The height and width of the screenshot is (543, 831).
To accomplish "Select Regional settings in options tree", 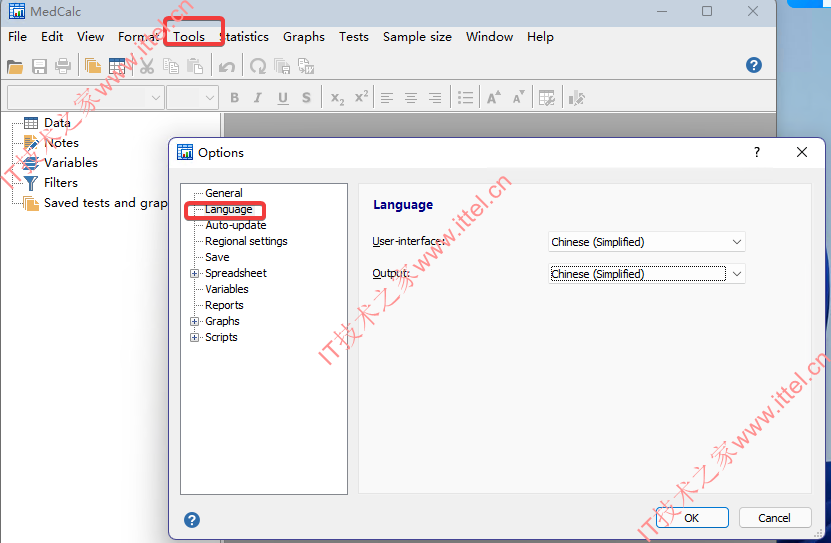I will [246, 241].
